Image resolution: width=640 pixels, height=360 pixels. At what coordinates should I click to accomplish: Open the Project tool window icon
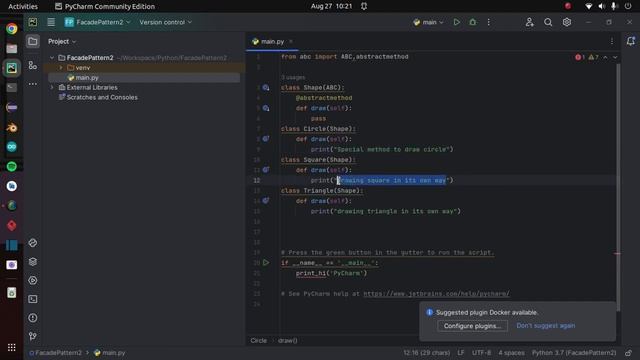point(33,41)
